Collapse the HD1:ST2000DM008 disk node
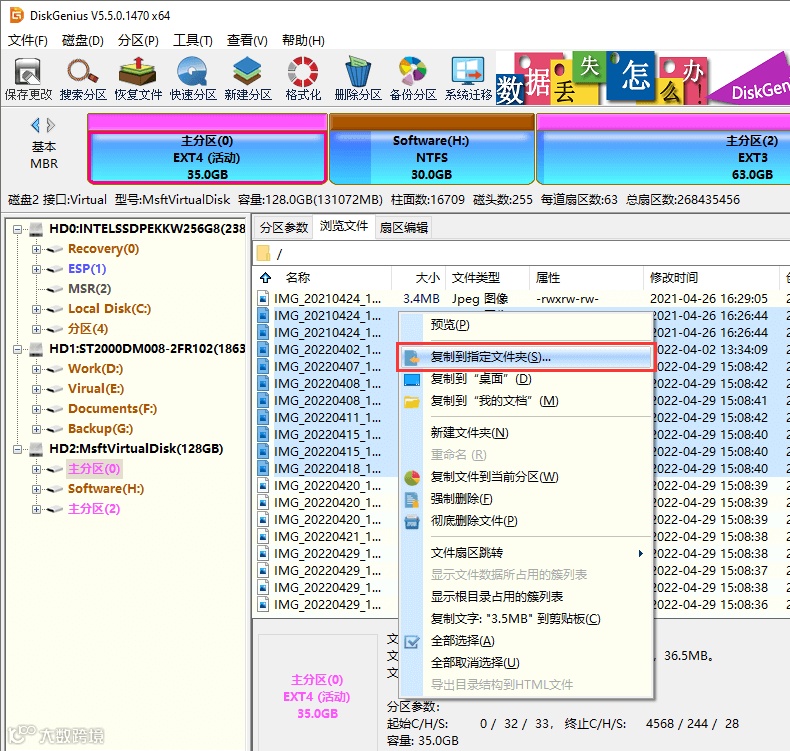 coord(17,349)
